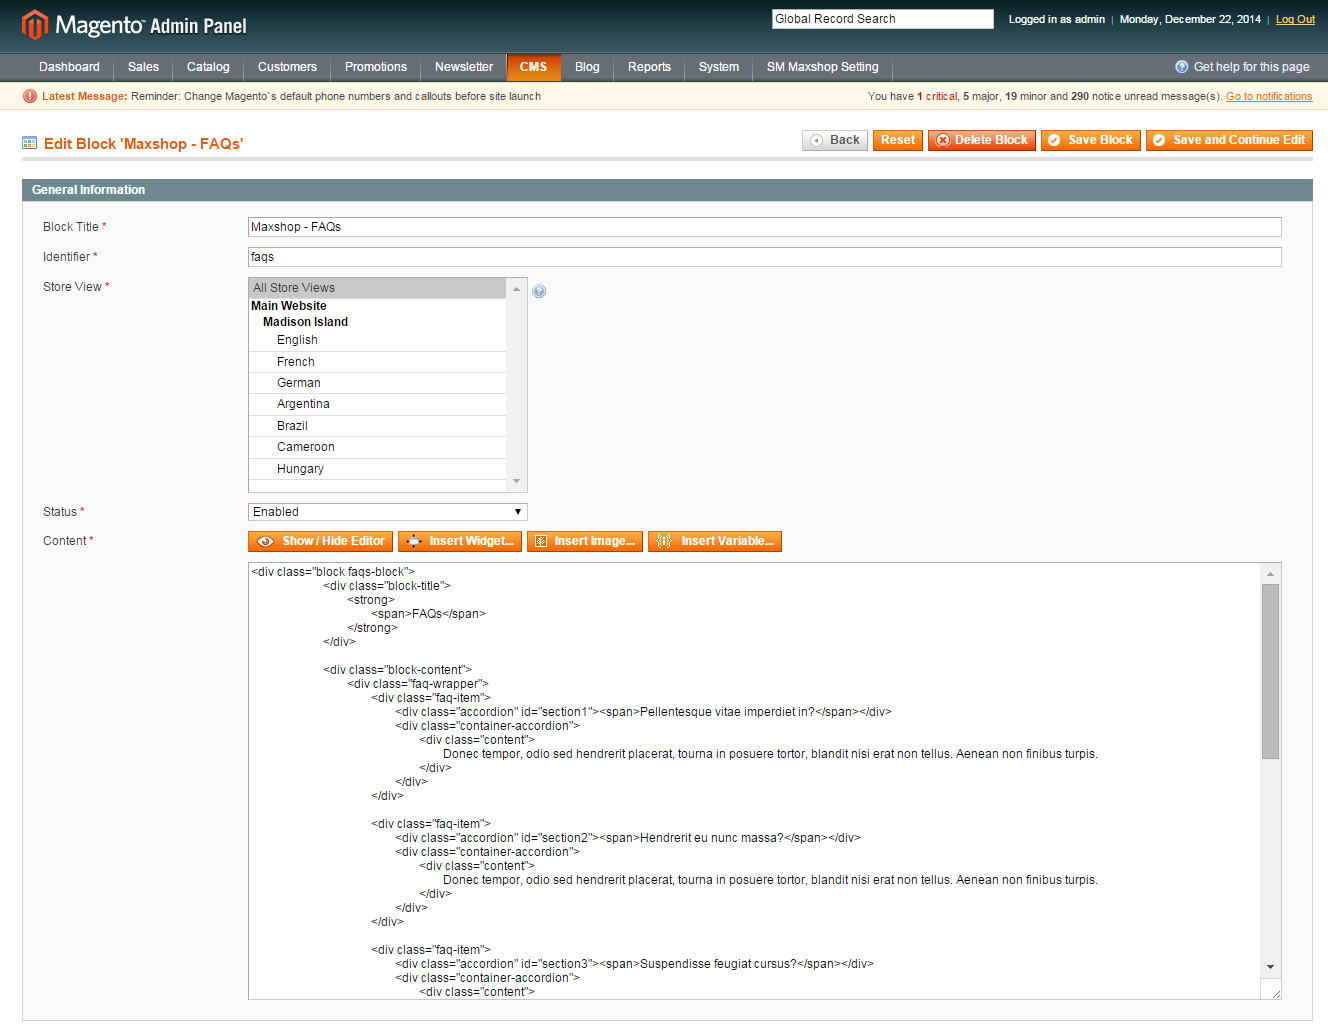This screenshot has width=1328, height=1034.
Task: Click the content textarea resize handle
Action: [x=1274, y=992]
